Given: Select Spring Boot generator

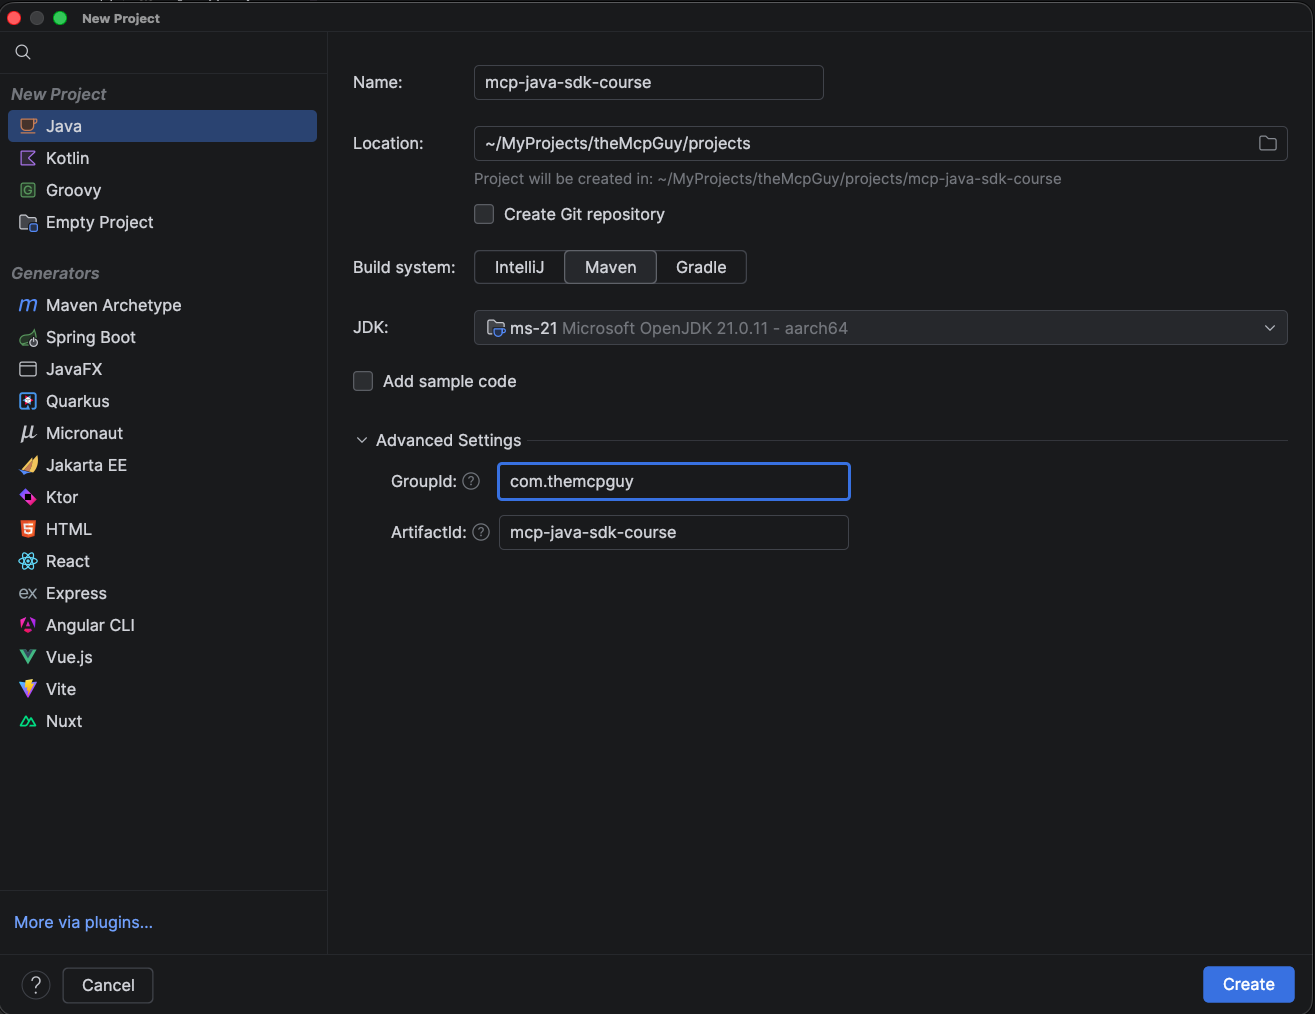Looking at the screenshot, I should 162,337.
